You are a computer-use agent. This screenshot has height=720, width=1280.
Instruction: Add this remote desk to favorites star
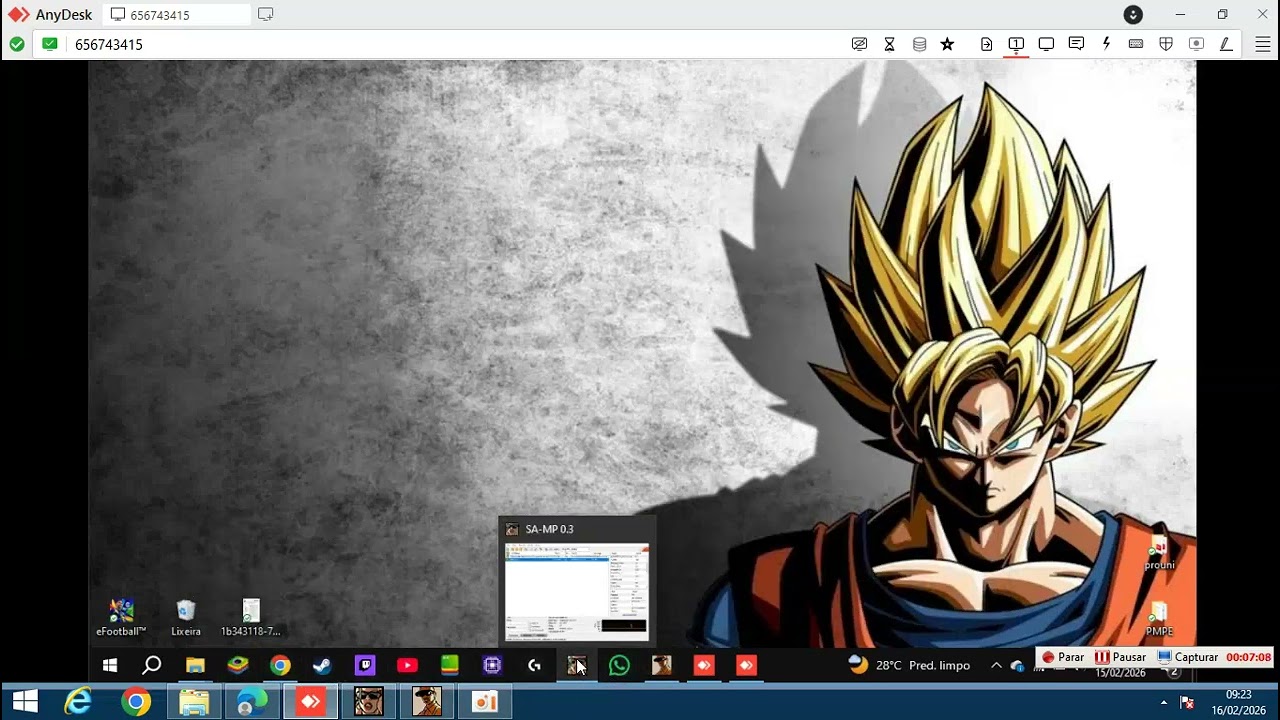(x=947, y=44)
